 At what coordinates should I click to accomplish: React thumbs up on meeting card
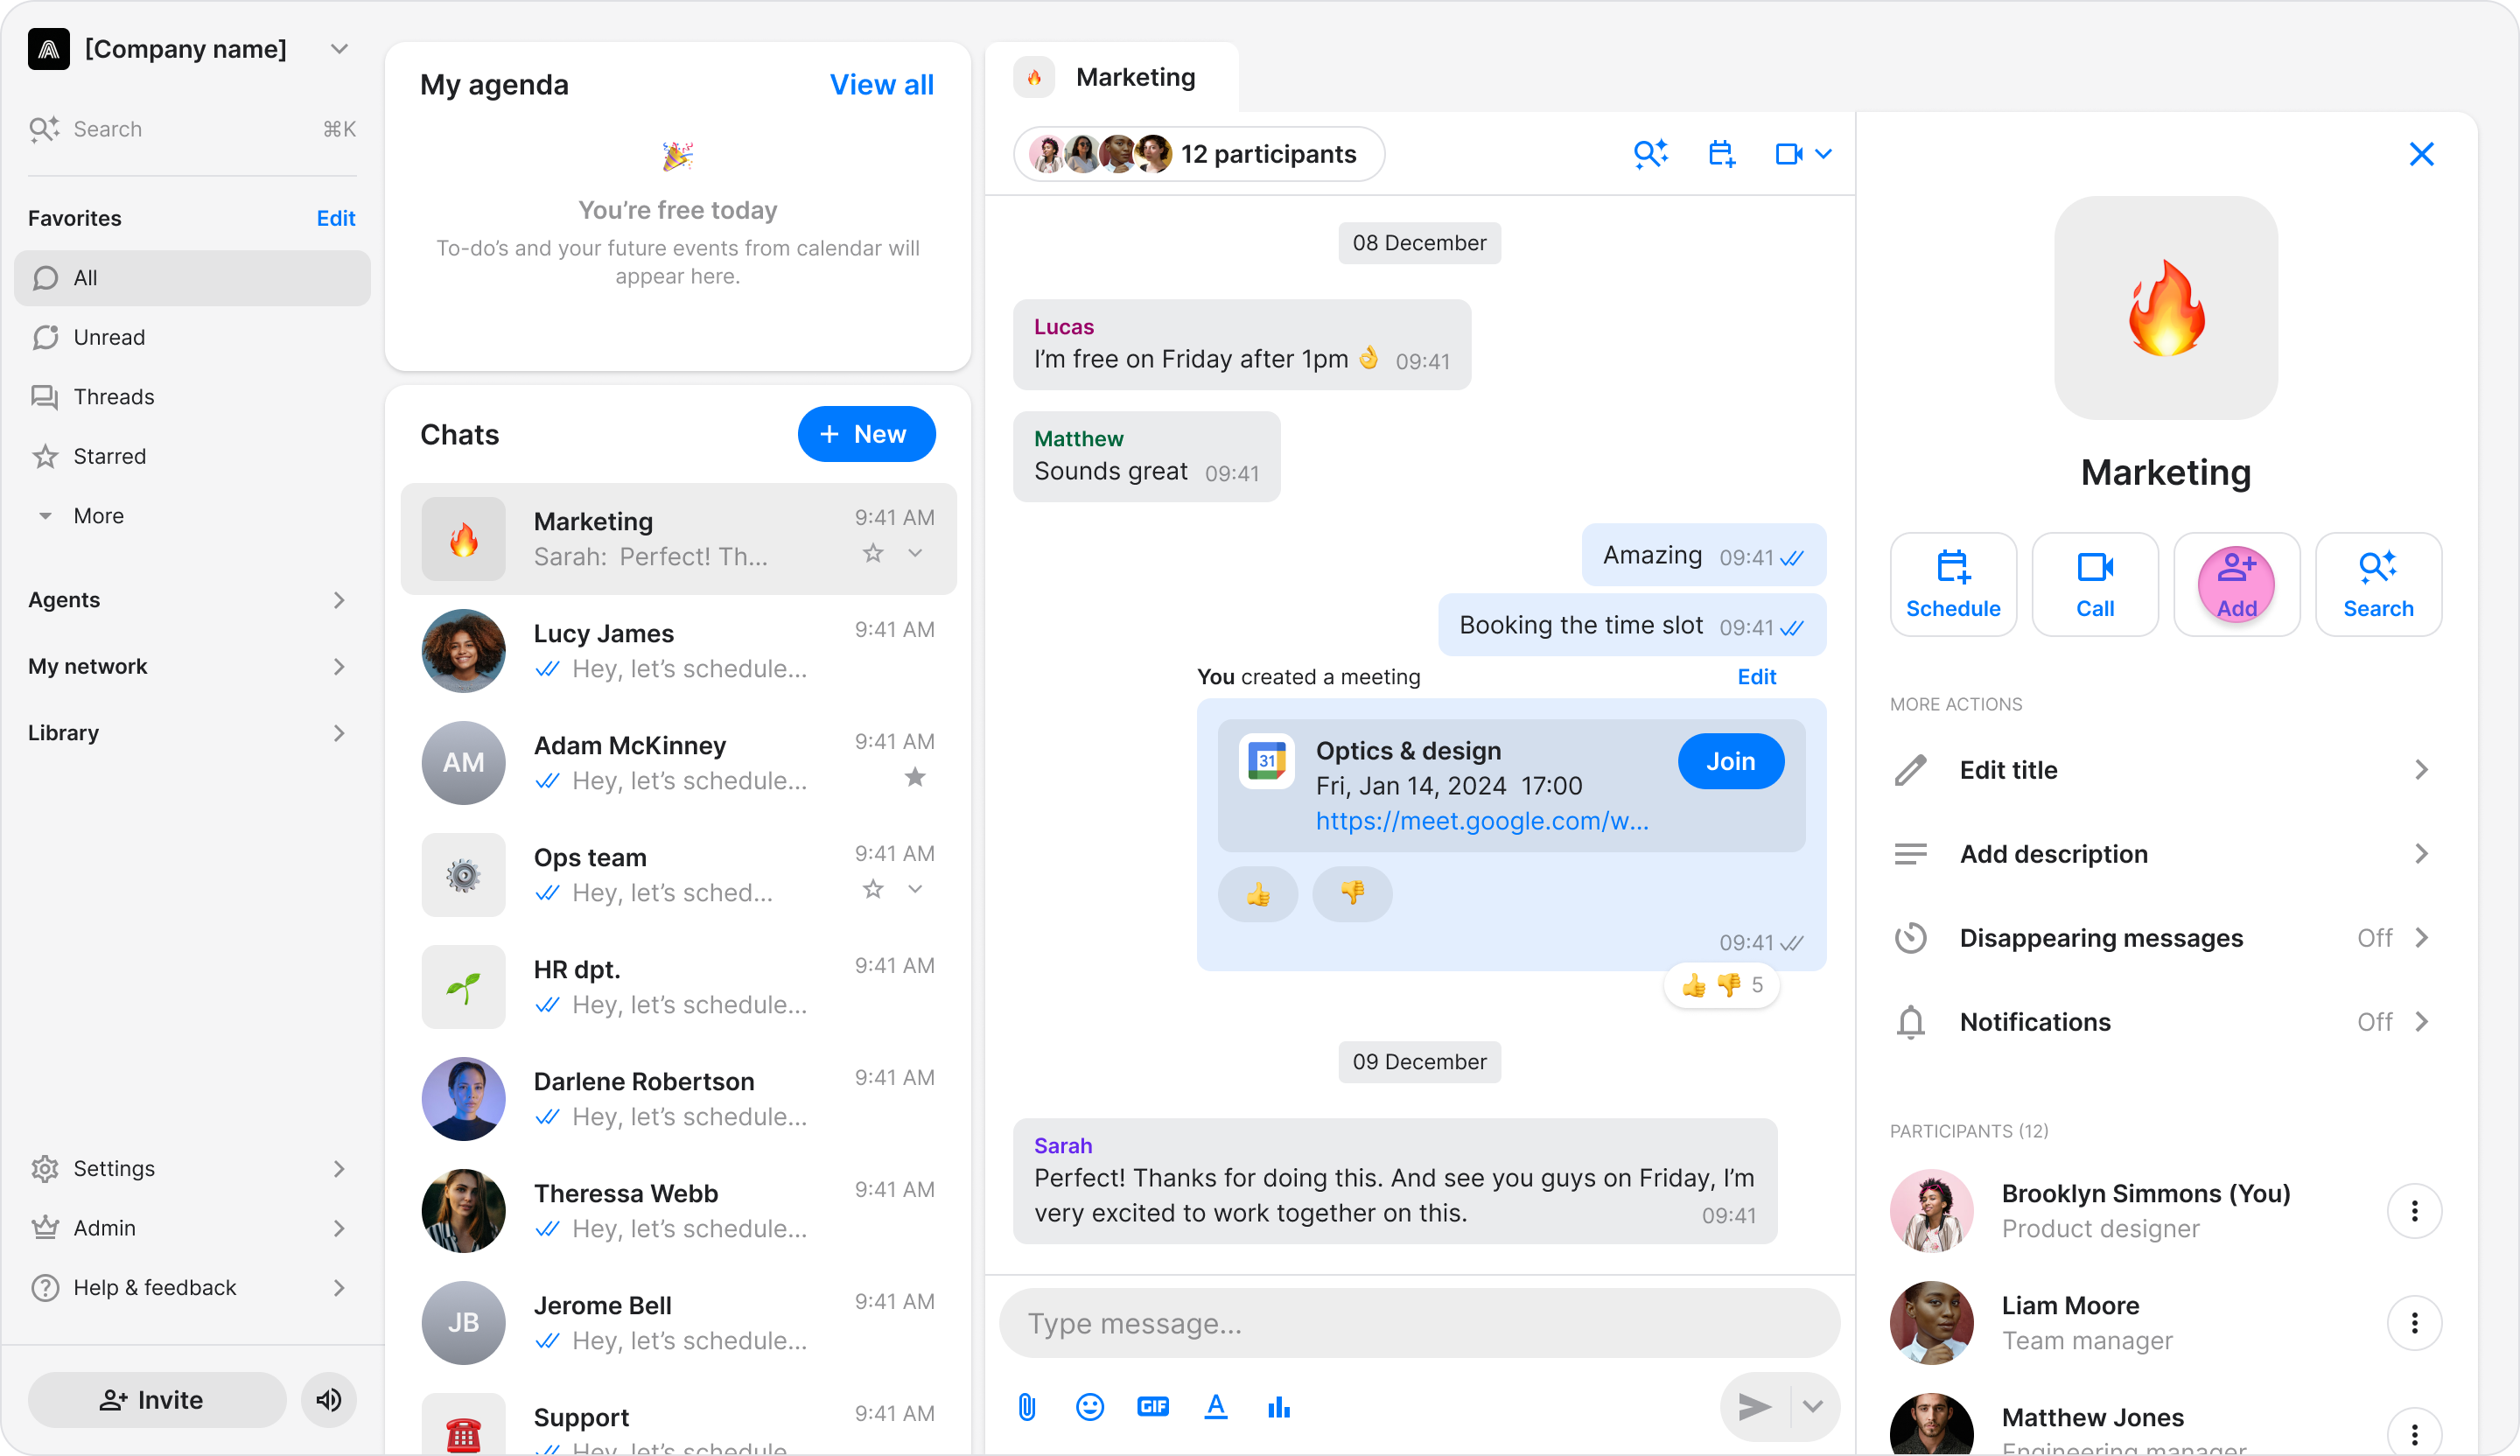click(1258, 893)
